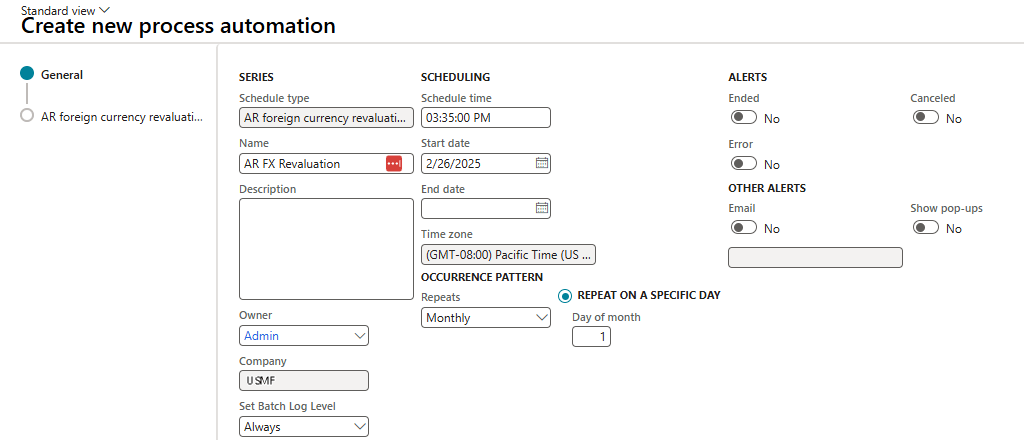The height and width of the screenshot is (440, 1024).
Task: Go to the General wizard step
Action: click(62, 74)
